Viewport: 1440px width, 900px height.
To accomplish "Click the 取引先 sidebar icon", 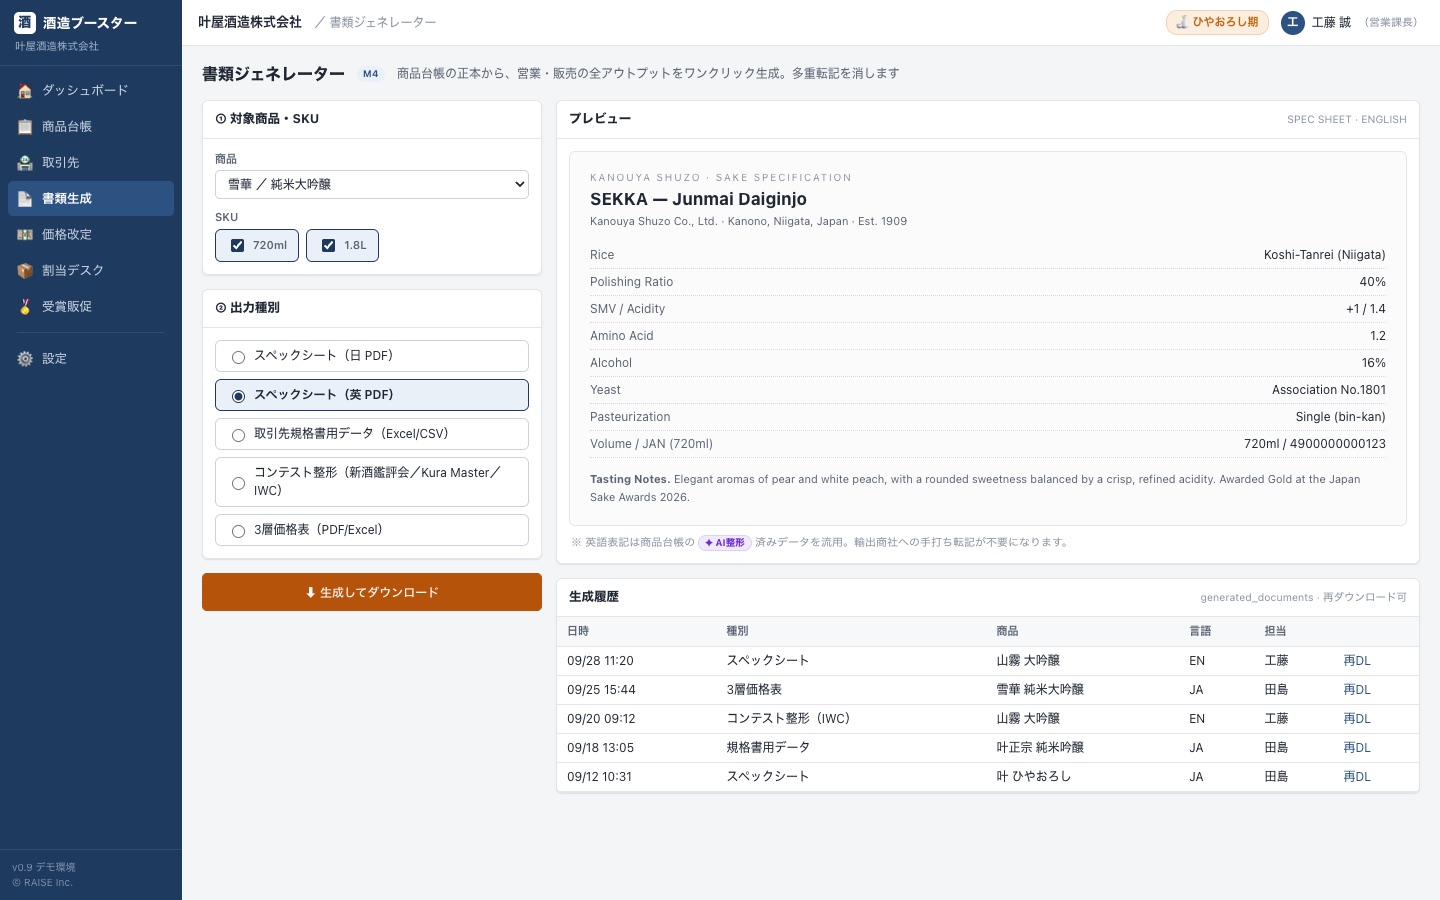I will tap(25, 163).
